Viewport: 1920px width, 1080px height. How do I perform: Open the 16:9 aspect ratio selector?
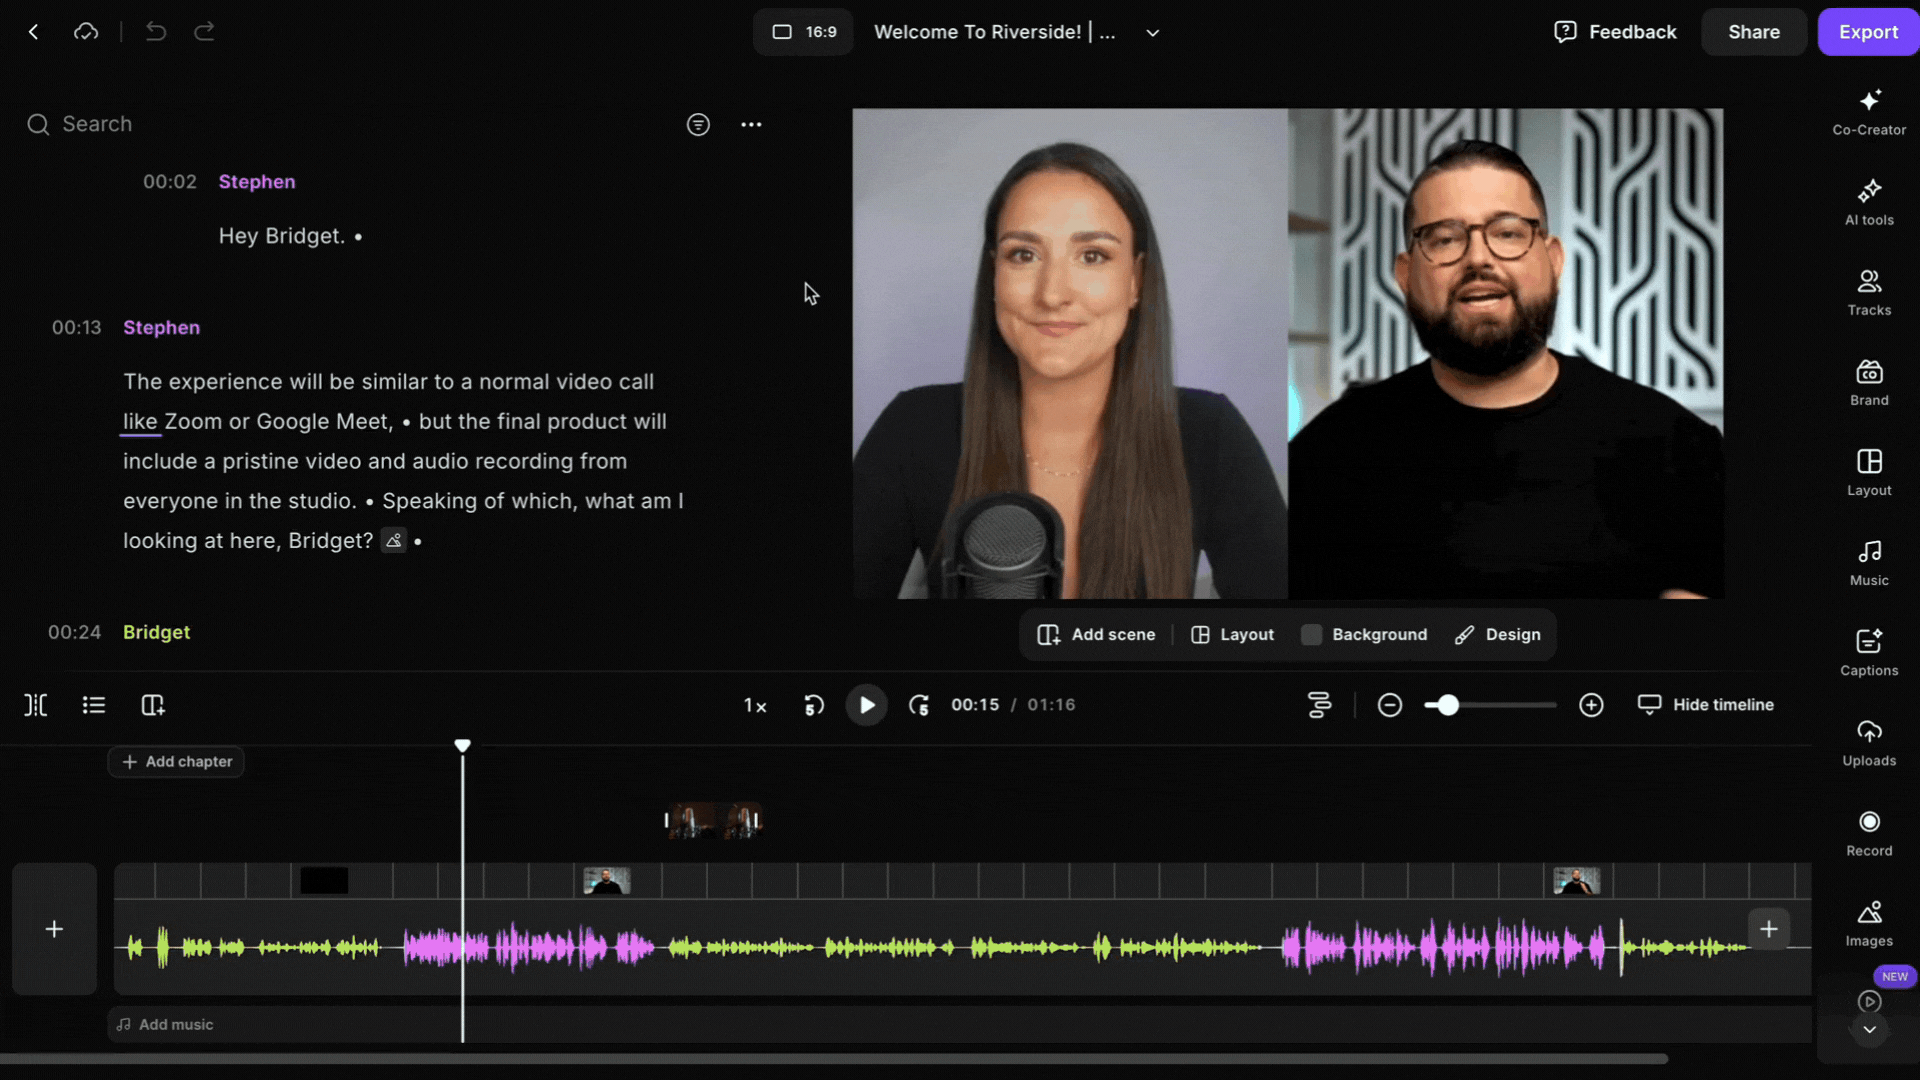tap(804, 32)
